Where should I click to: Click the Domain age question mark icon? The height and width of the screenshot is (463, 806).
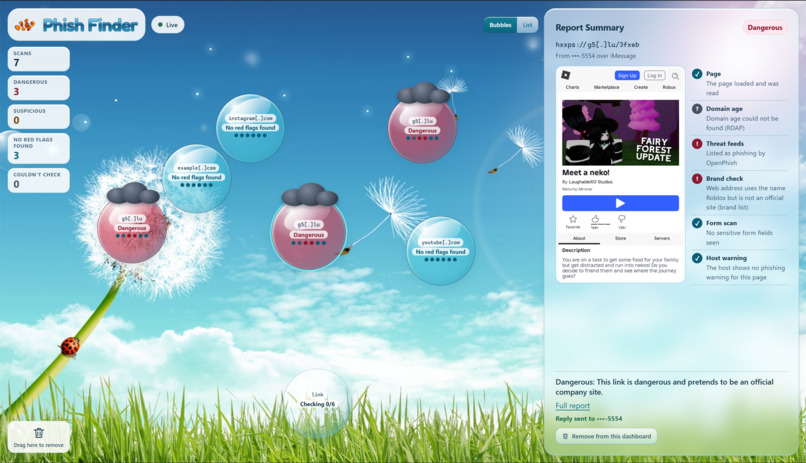[697, 109]
